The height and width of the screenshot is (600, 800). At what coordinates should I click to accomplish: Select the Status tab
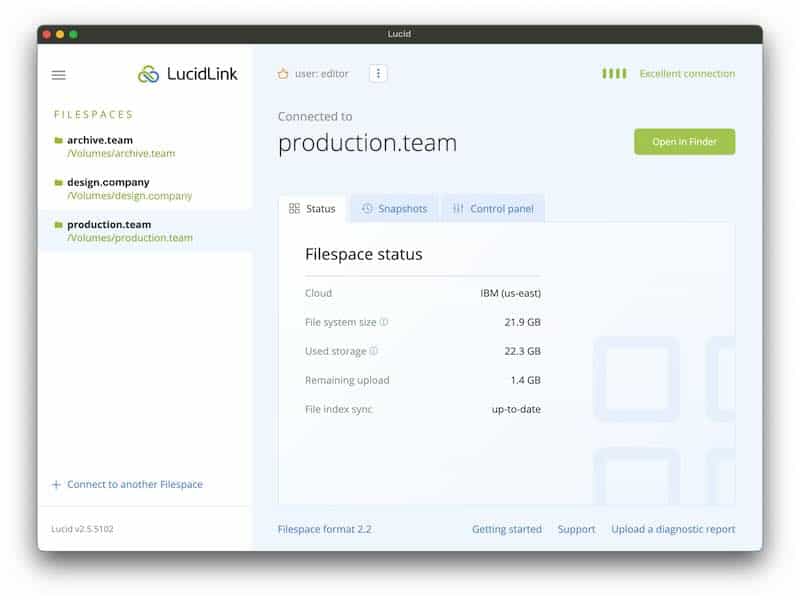pyautogui.click(x=312, y=209)
